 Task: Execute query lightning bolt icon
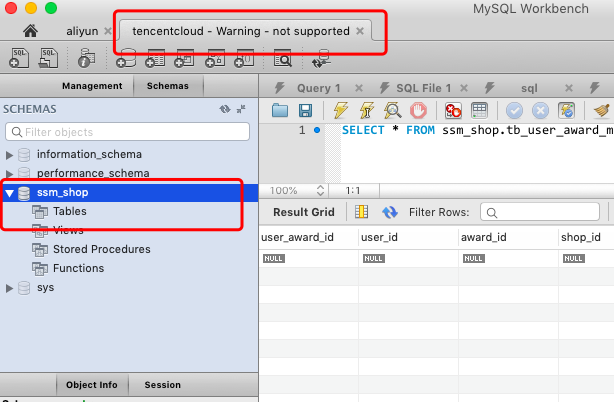click(x=341, y=110)
